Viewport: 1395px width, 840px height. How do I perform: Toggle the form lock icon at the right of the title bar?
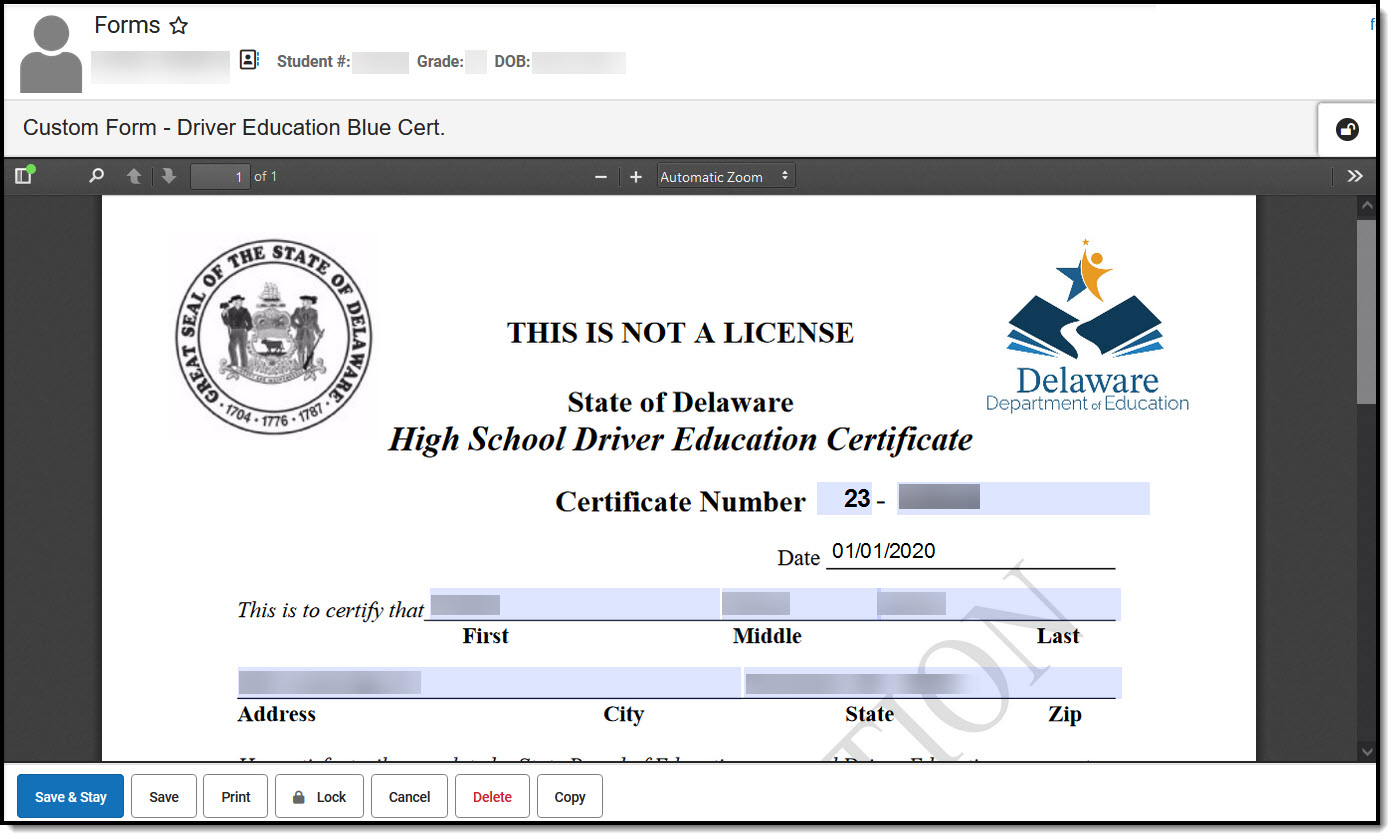[x=1347, y=129]
